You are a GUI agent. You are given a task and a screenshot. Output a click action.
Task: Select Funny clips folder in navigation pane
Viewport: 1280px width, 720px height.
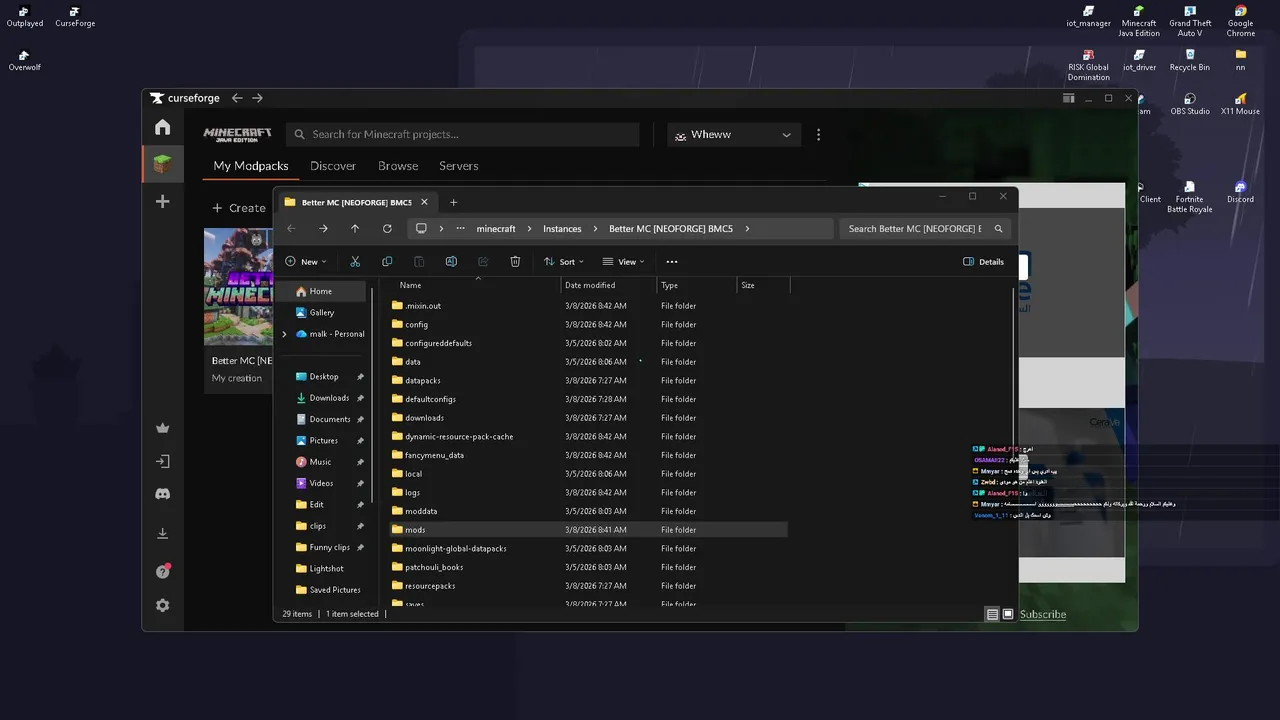[x=329, y=547]
